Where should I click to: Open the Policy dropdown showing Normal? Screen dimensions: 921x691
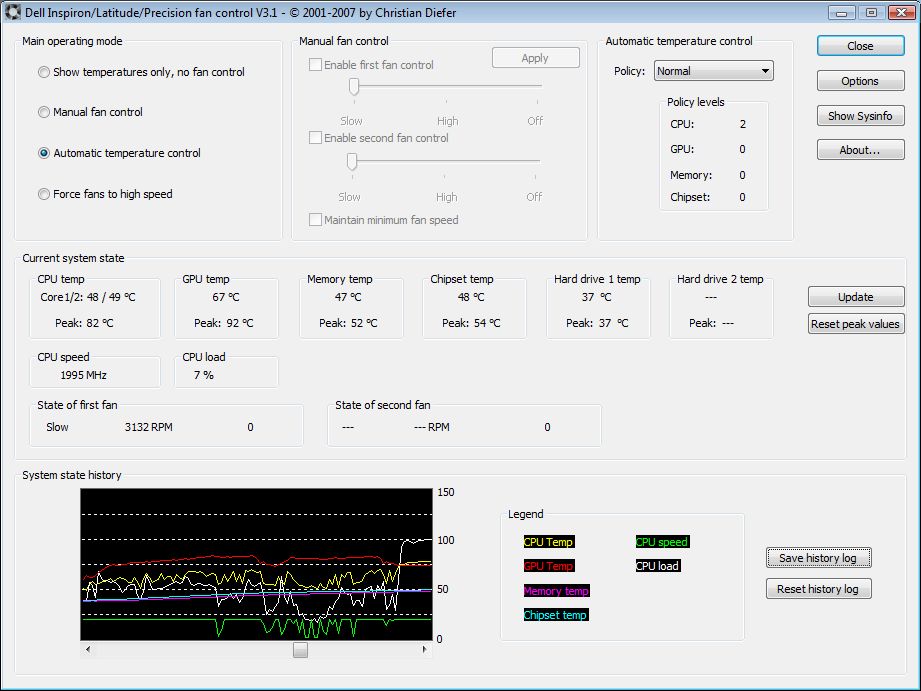coord(714,71)
